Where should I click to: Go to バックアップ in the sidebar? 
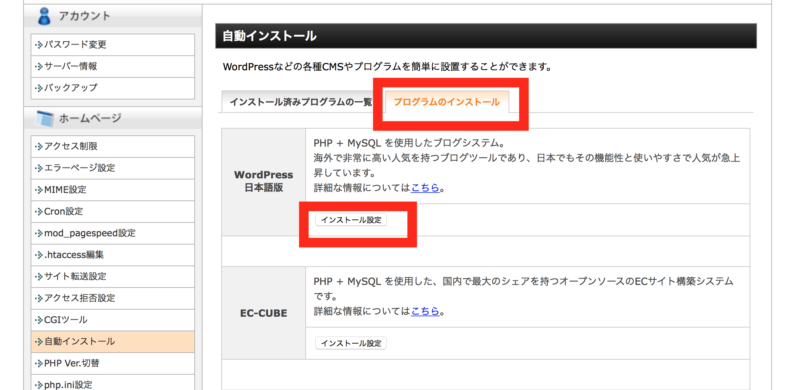tap(112, 88)
